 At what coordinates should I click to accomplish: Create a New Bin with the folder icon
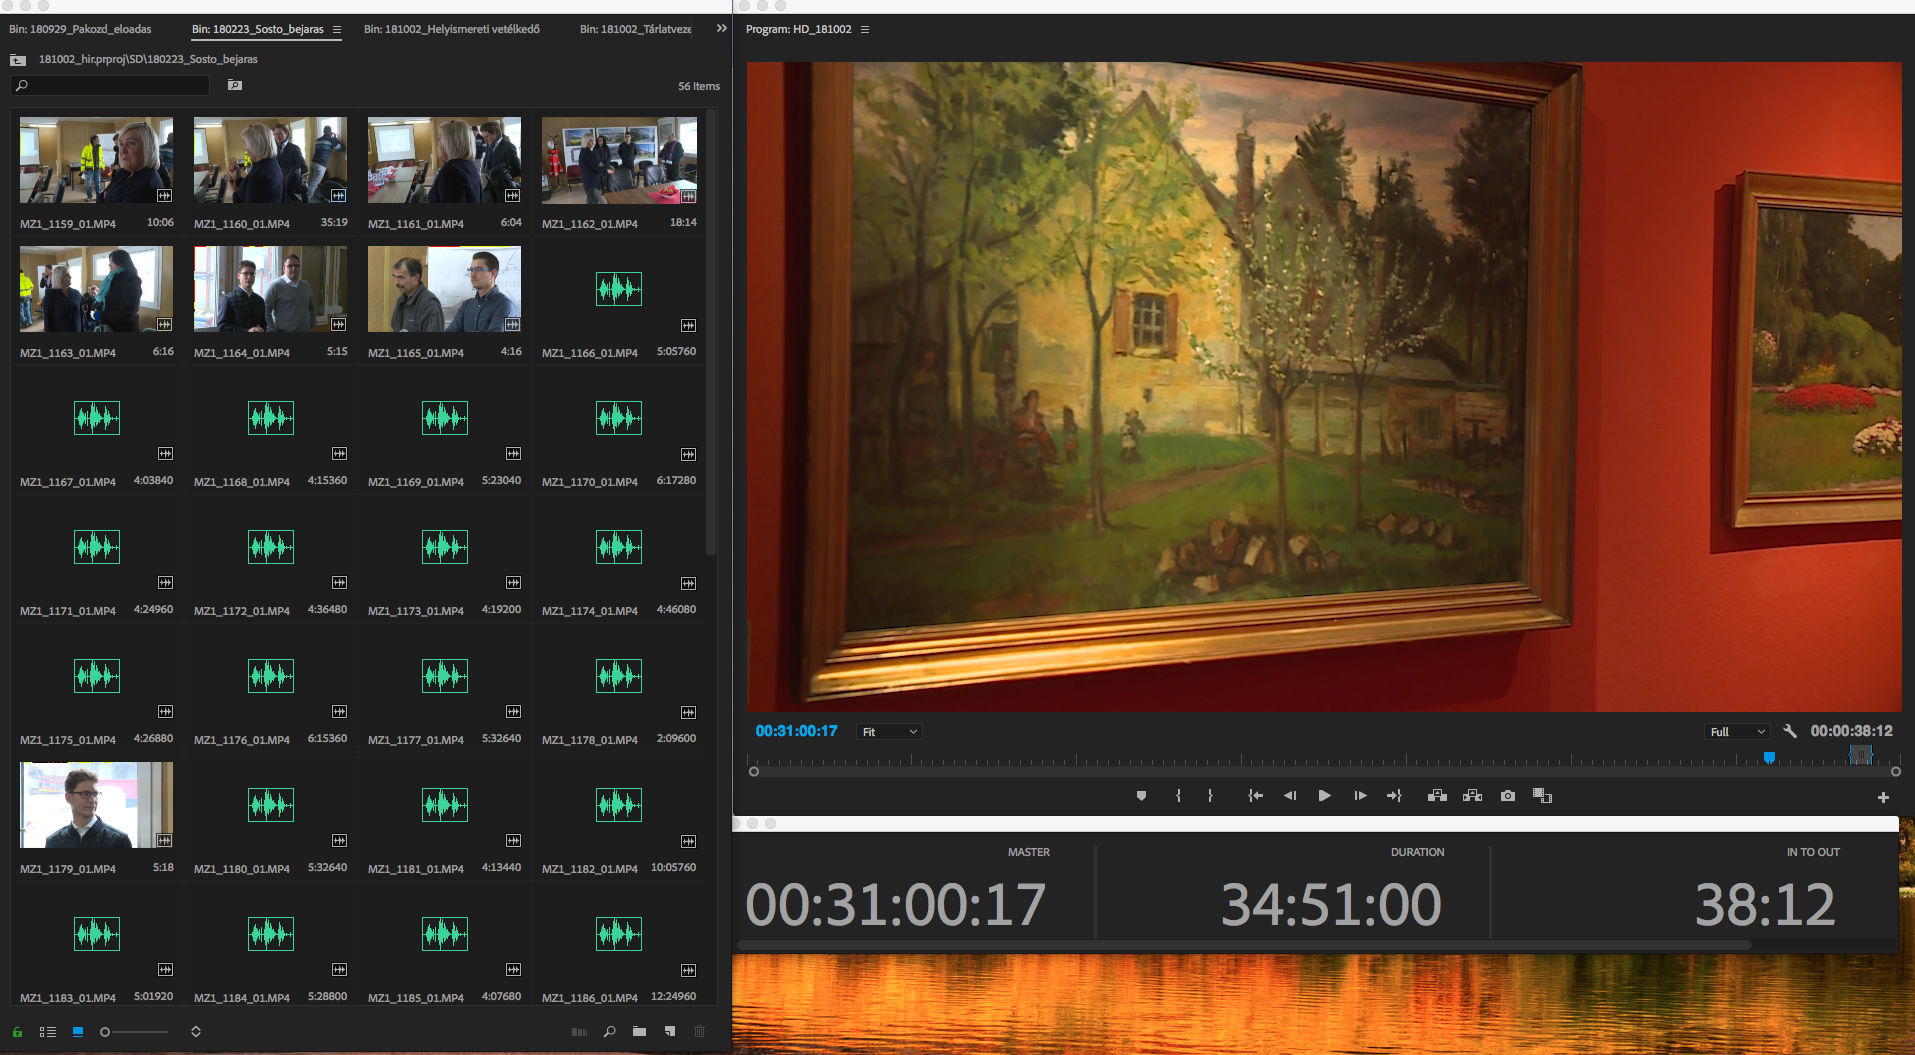[639, 1032]
